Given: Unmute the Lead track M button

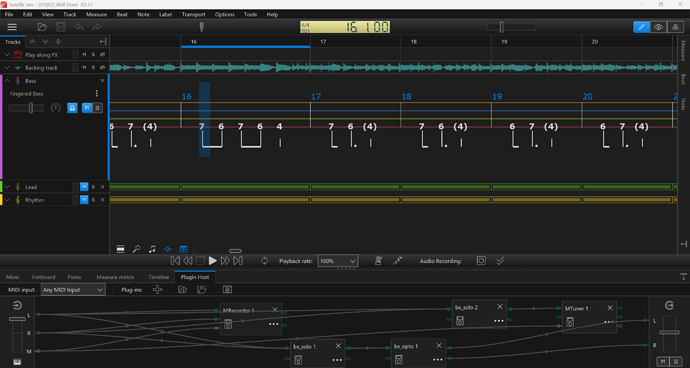Looking at the screenshot, I should click(84, 187).
